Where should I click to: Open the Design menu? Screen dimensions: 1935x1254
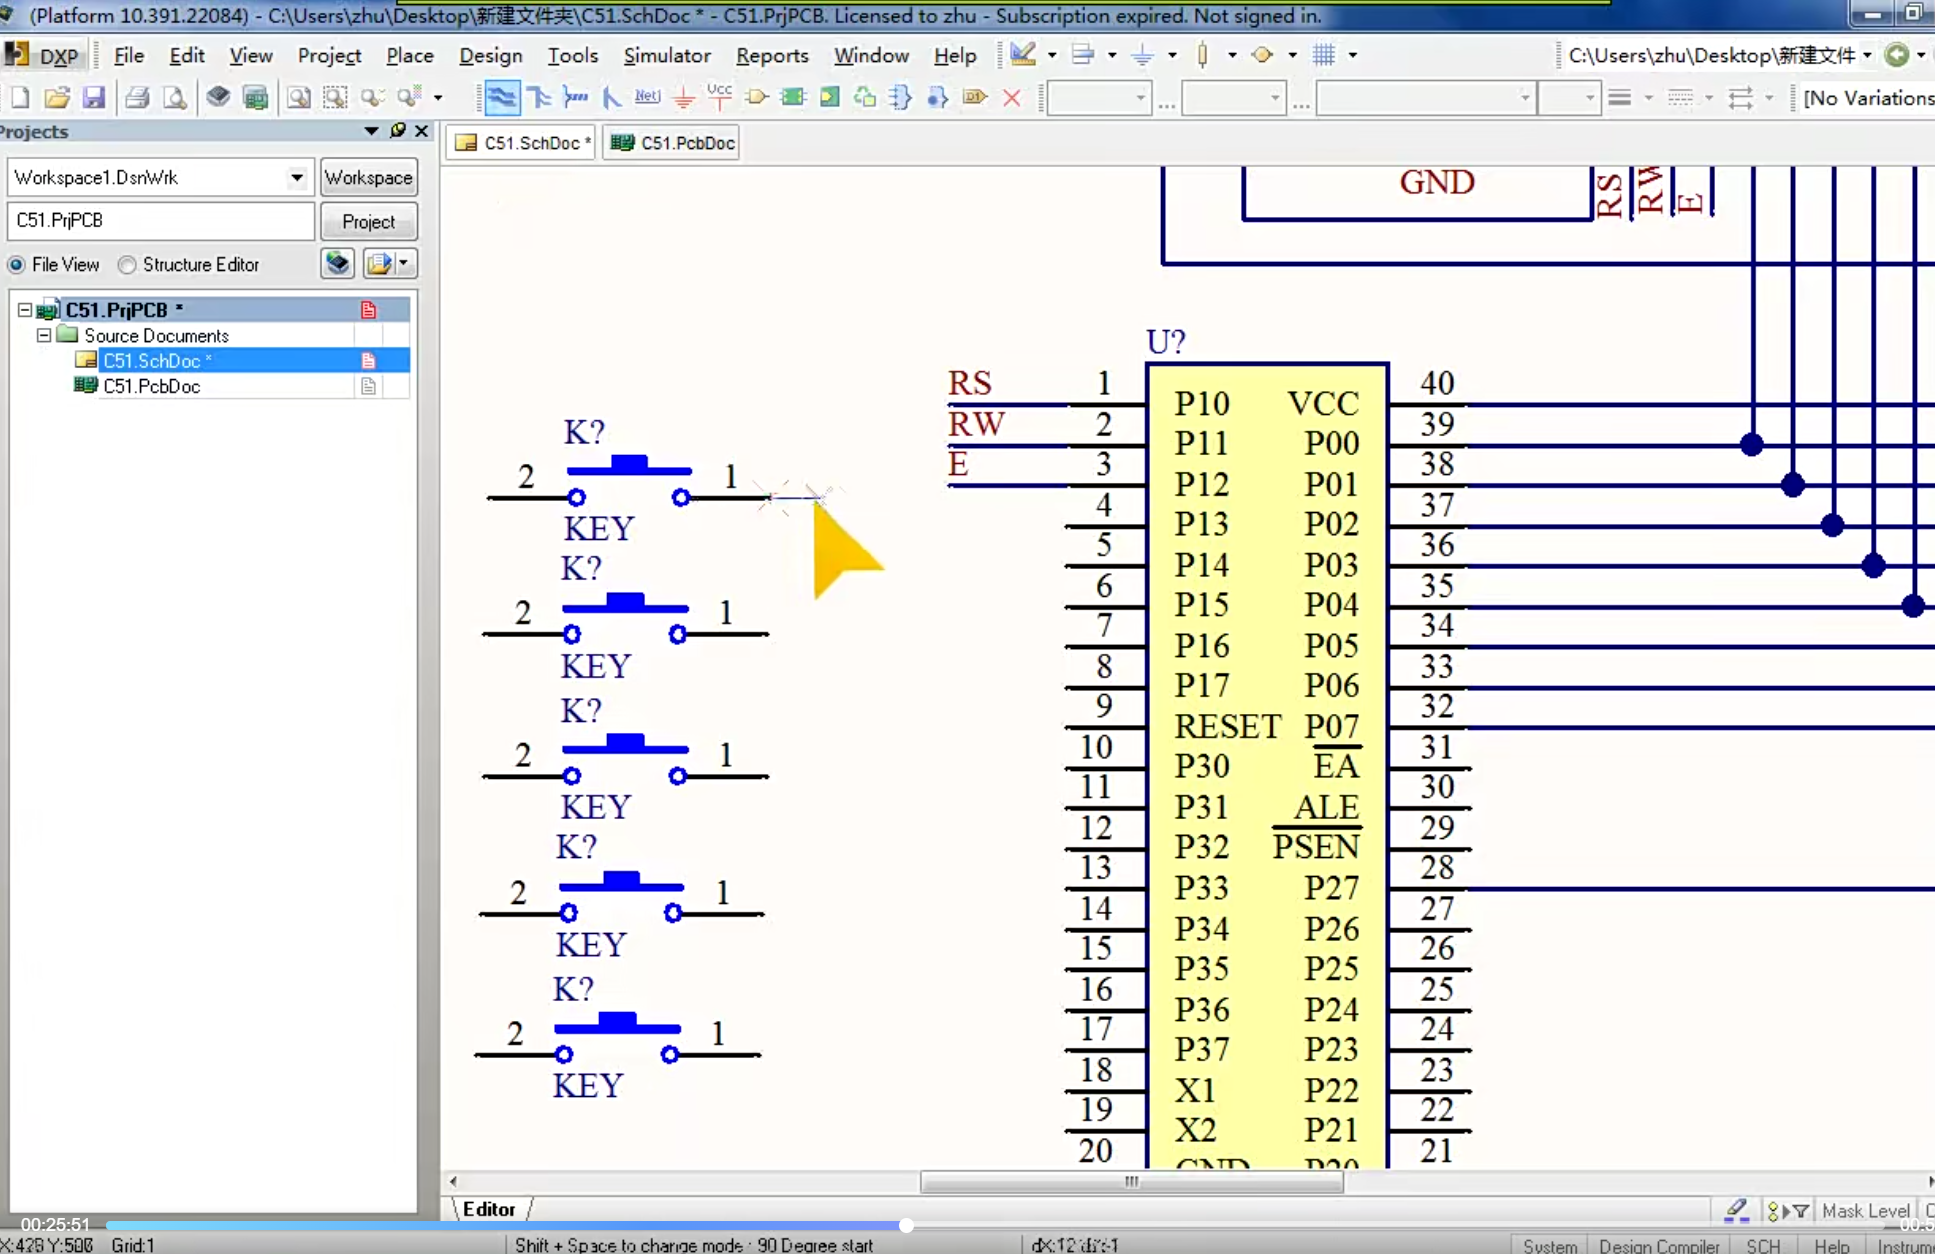[x=490, y=56]
